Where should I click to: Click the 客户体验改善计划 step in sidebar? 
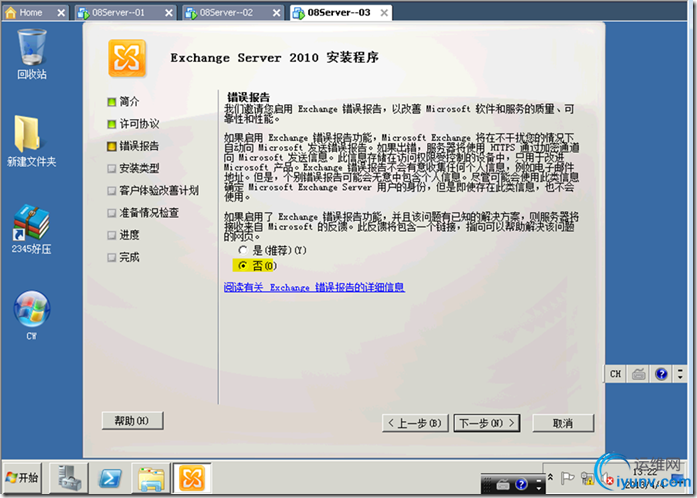pos(153,190)
